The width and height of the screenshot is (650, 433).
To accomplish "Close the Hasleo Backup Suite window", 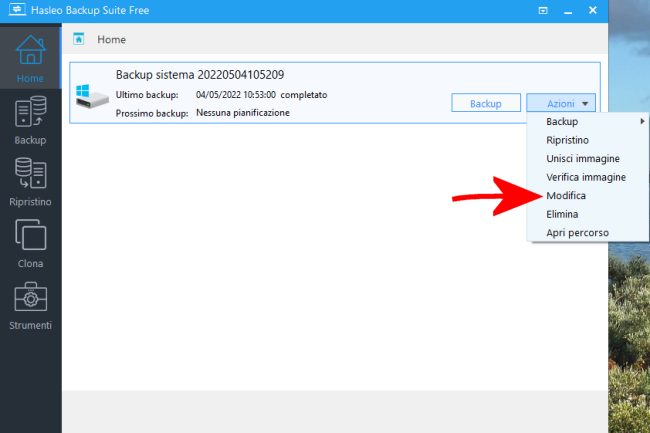I will tap(593, 10).
